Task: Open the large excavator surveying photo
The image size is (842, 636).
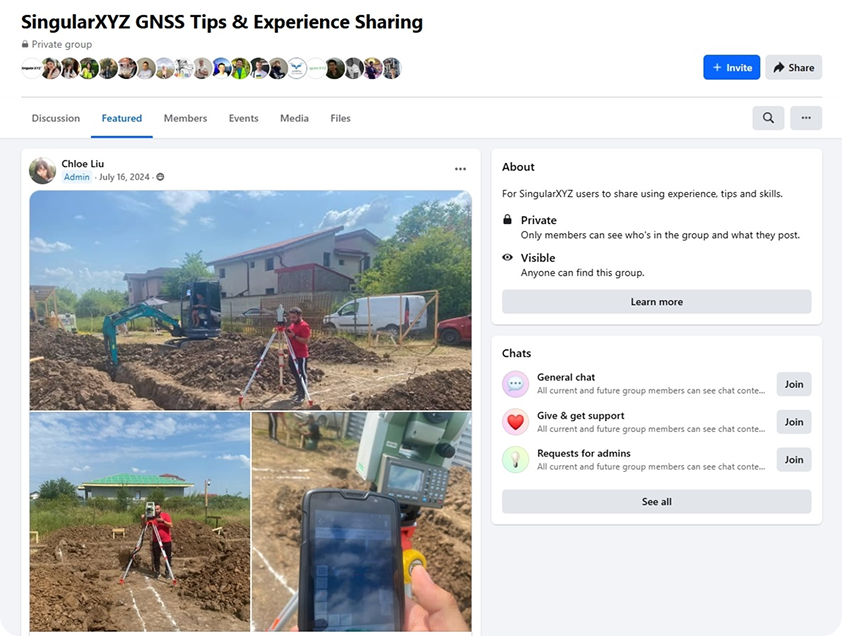Action: [x=250, y=300]
